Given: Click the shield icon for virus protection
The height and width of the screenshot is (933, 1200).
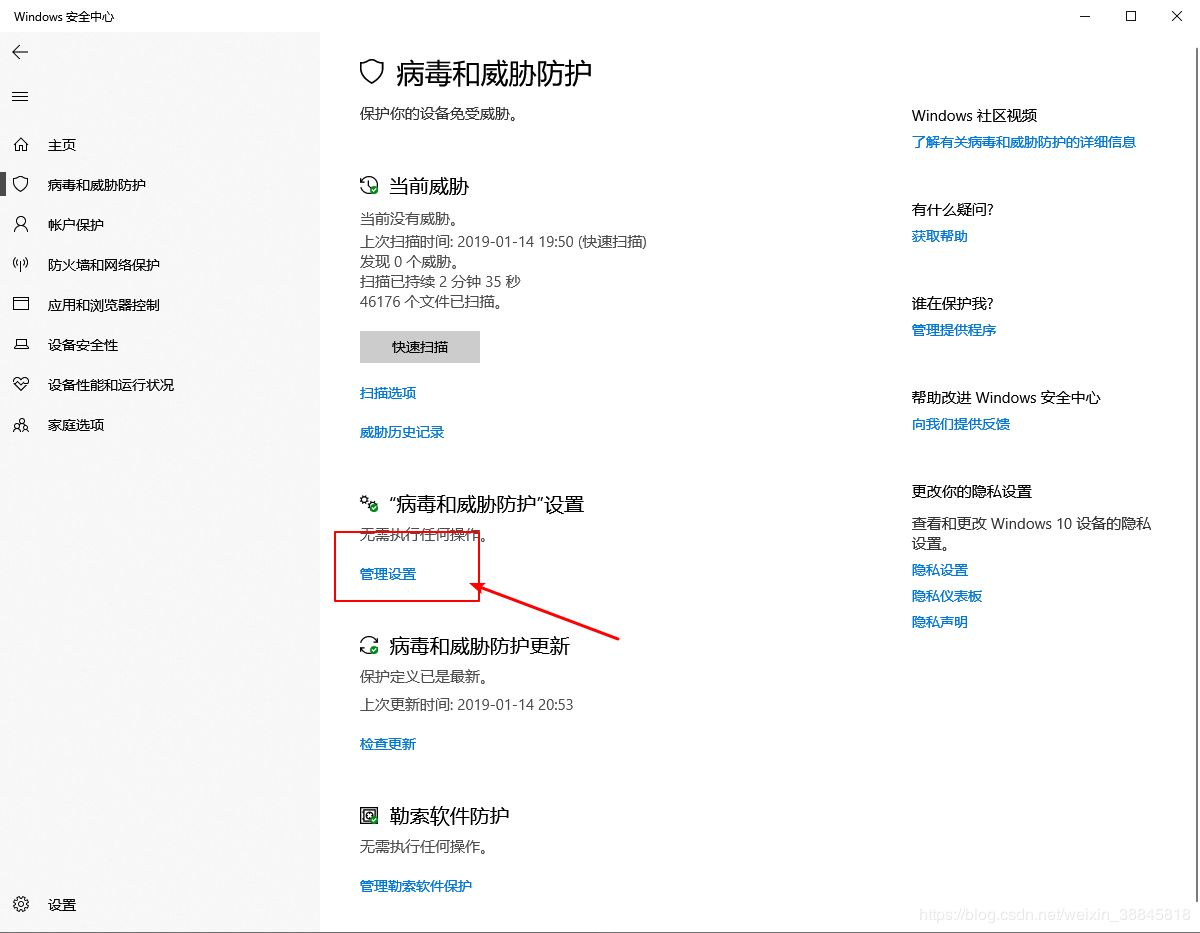Looking at the screenshot, I should (21, 185).
